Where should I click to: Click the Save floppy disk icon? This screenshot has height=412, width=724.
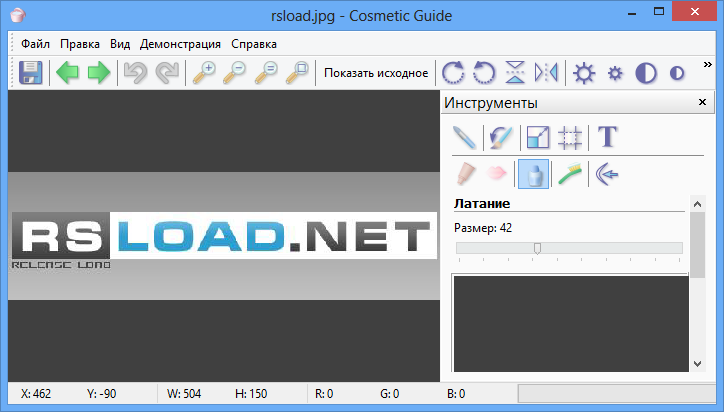(x=30, y=73)
